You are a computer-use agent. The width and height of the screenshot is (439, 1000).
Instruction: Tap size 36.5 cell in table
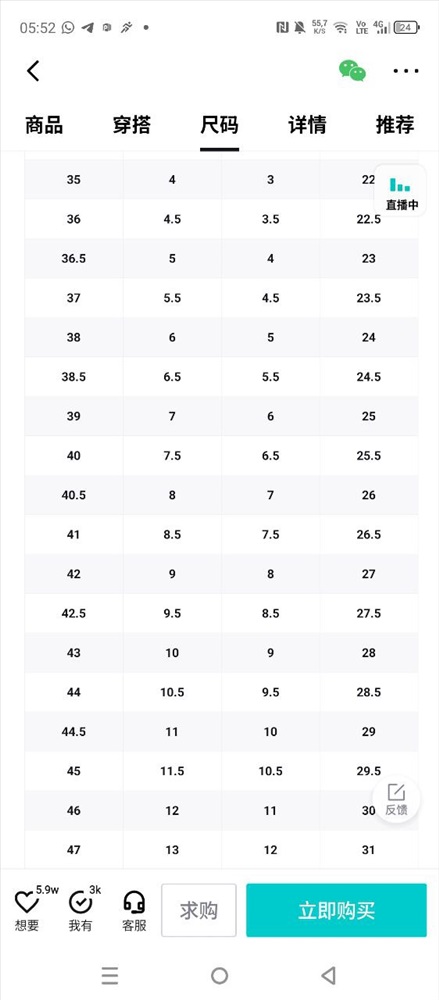pos(74,258)
